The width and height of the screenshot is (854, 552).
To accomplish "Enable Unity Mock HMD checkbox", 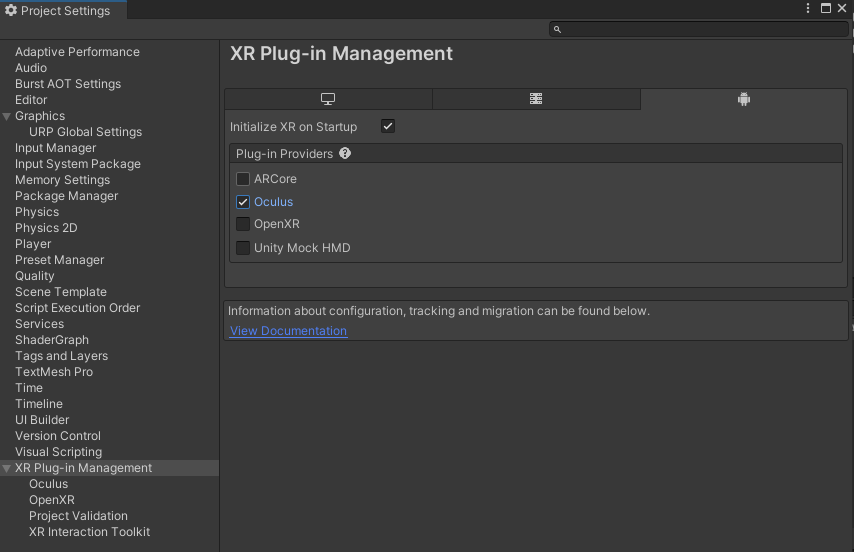I will click(x=243, y=248).
